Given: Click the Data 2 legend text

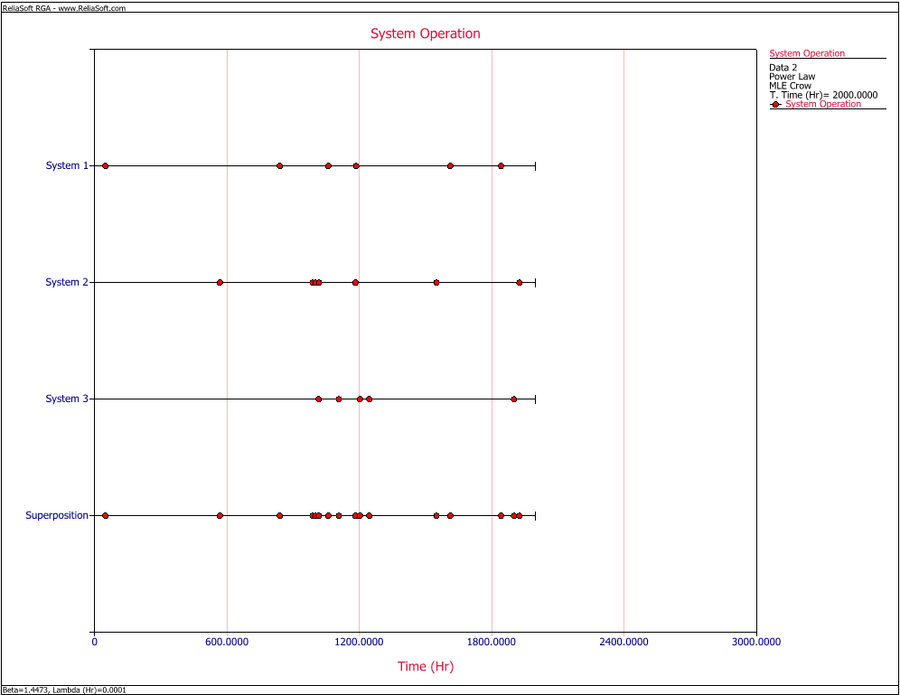Looking at the screenshot, I should coord(783,67).
